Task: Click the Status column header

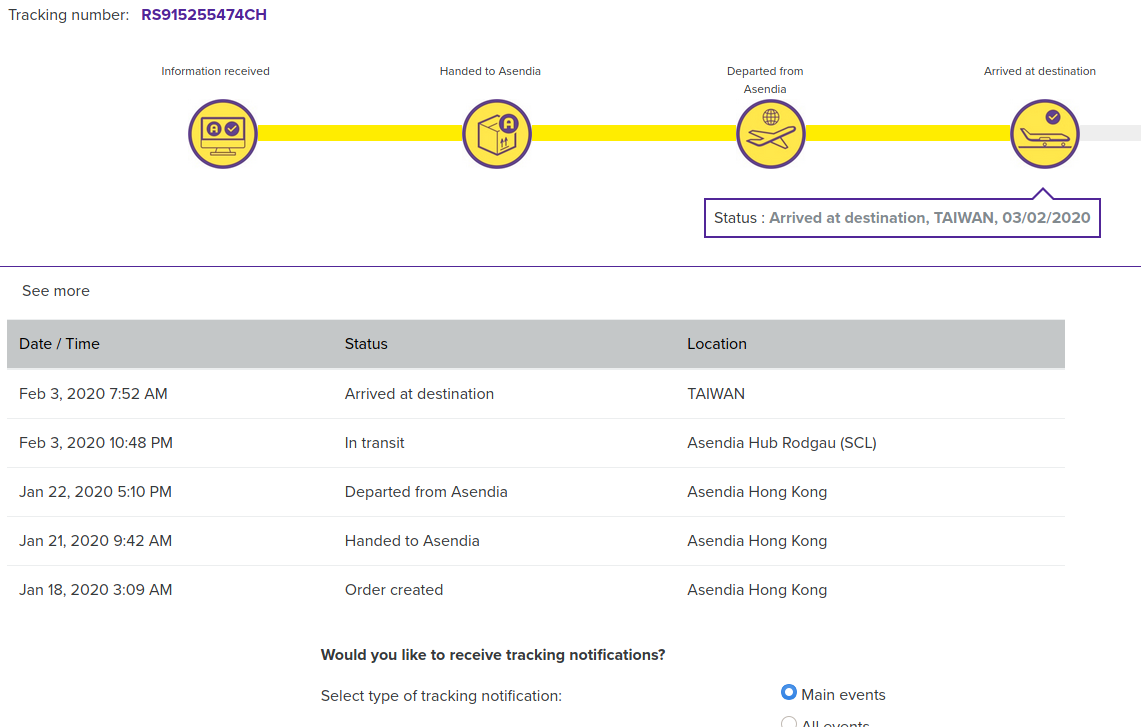Action: click(366, 344)
